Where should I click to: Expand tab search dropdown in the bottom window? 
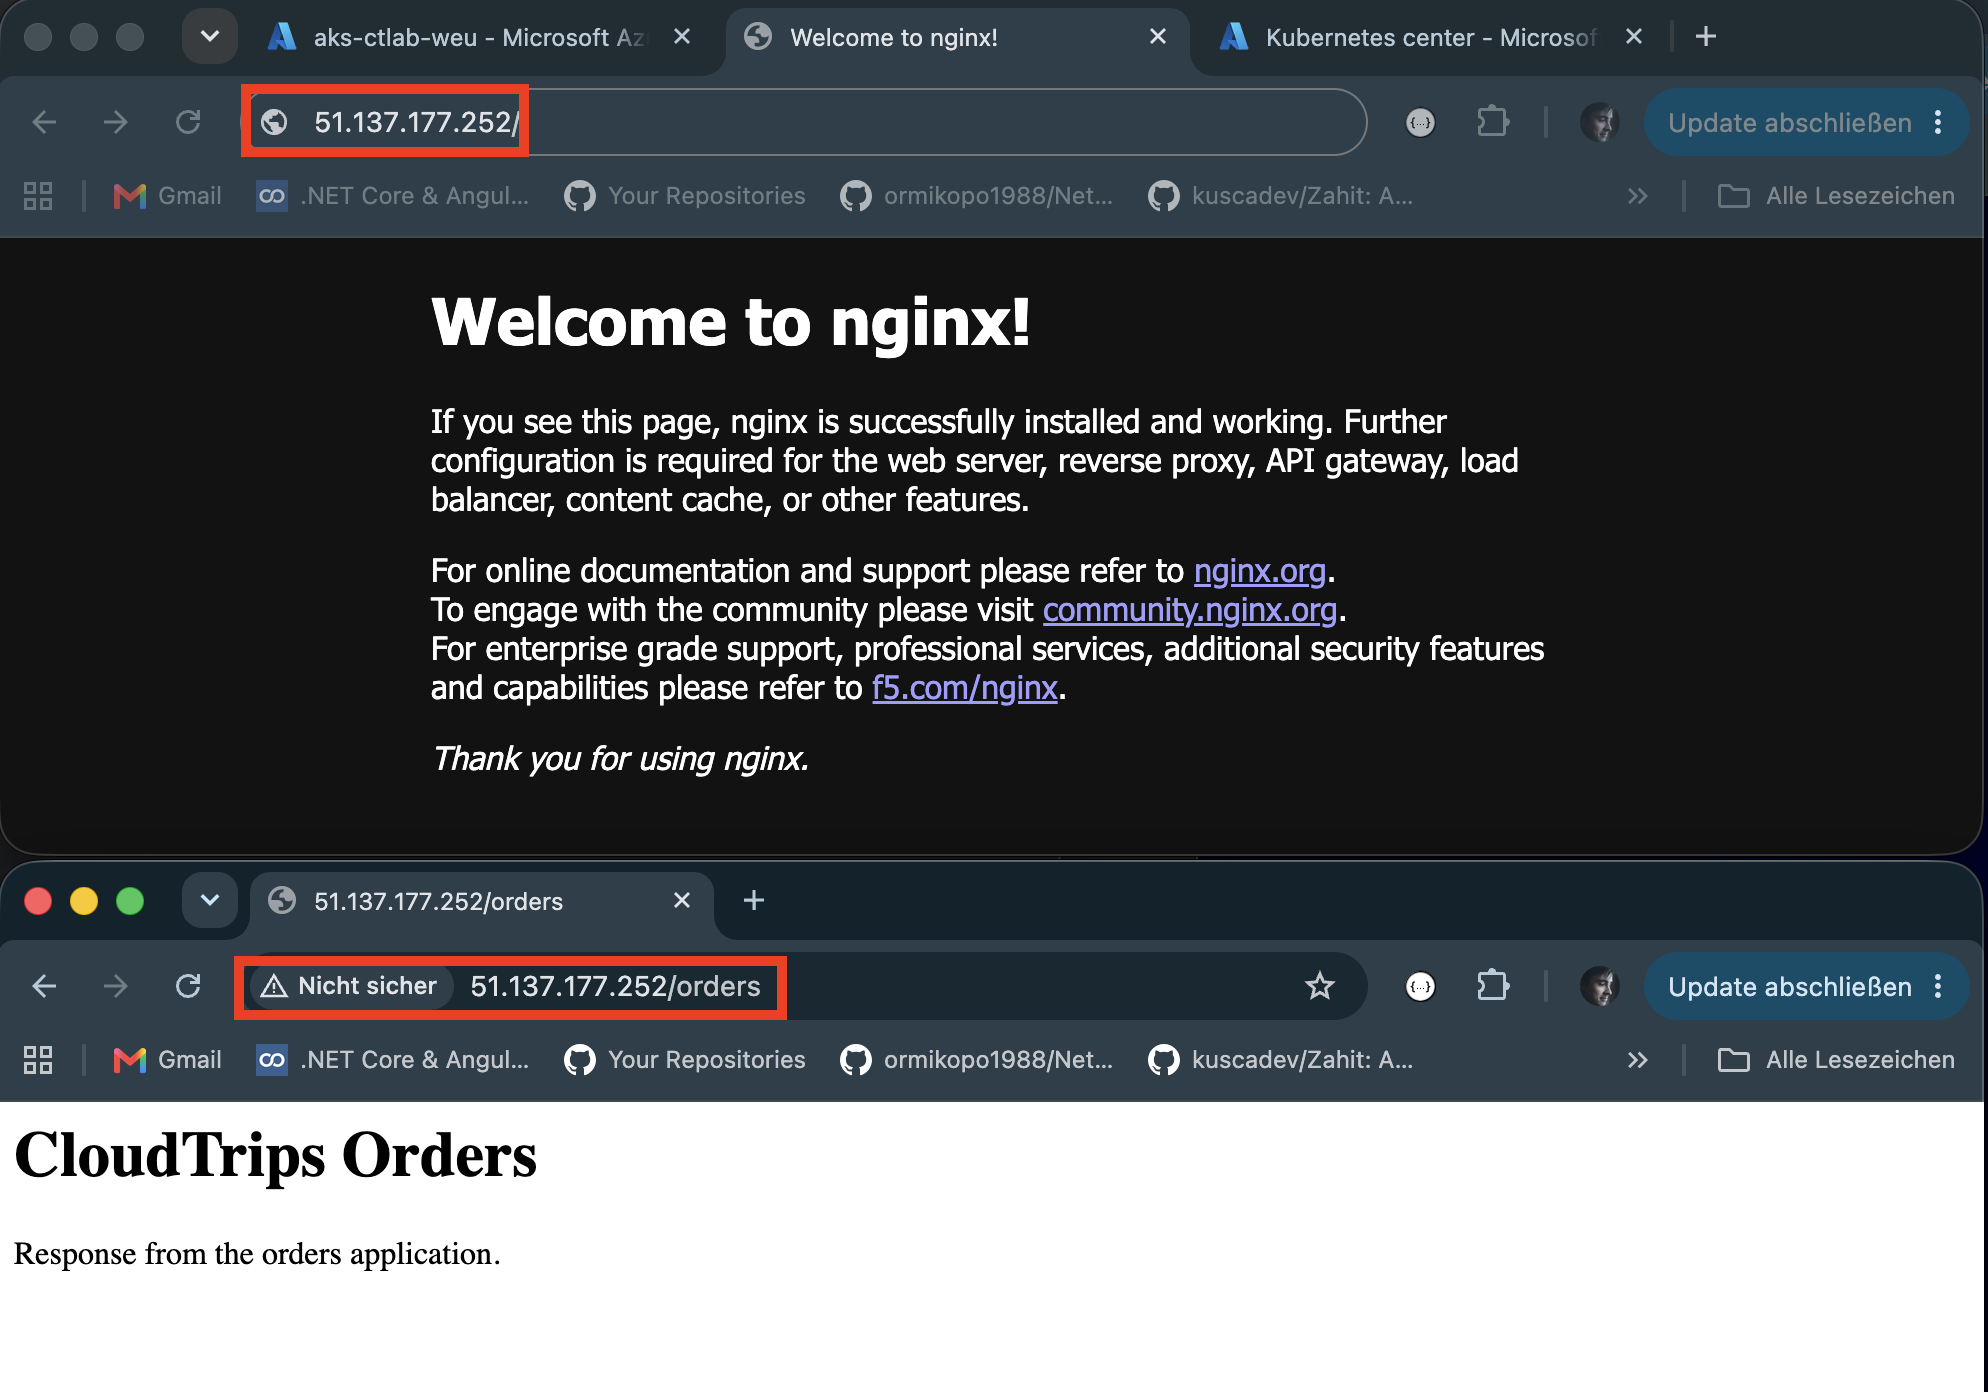pos(210,901)
